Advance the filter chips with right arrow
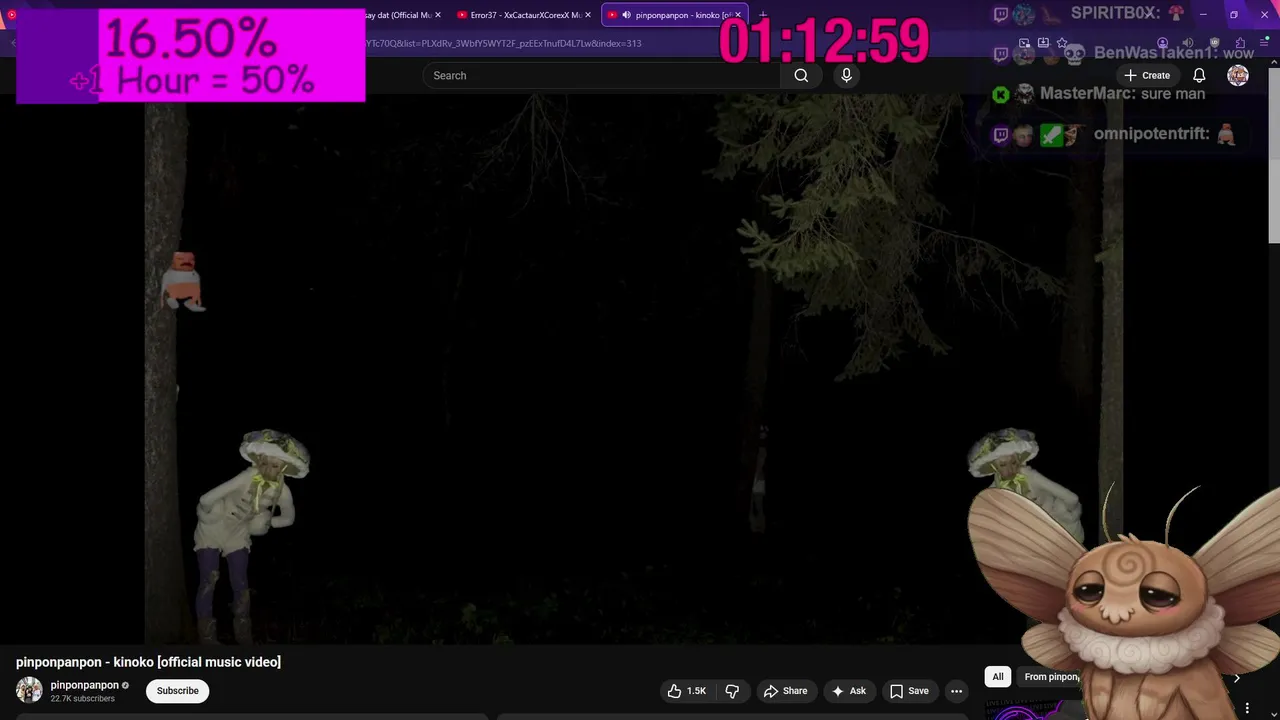This screenshot has width=1280, height=720. click(1236, 677)
